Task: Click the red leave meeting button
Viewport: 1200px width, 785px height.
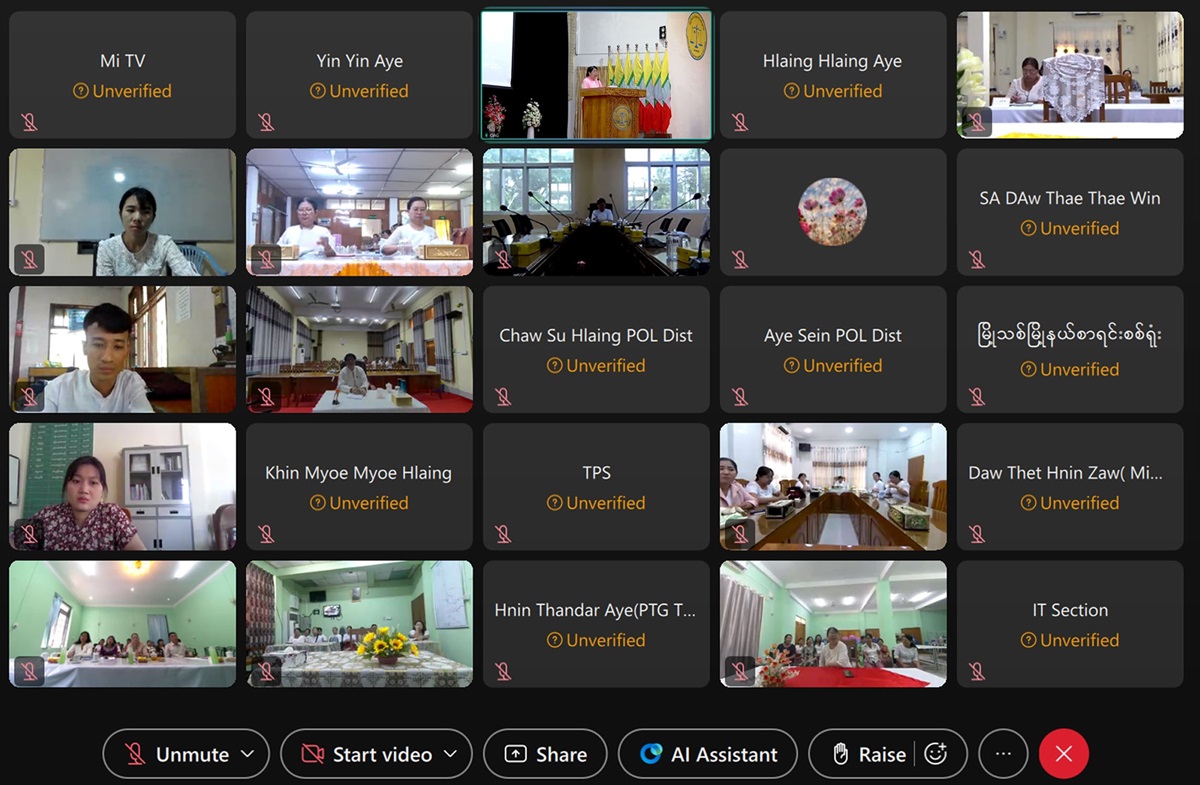Action: click(x=1064, y=754)
